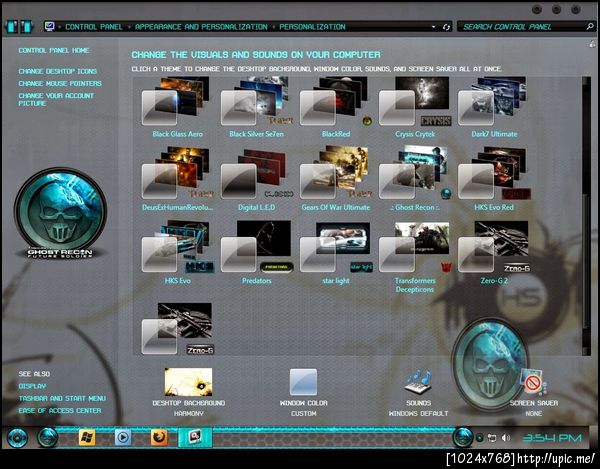Open Change mouse pointers link
Image resolution: width=600 pixels, height=469 pixels.
pos(60,83)
